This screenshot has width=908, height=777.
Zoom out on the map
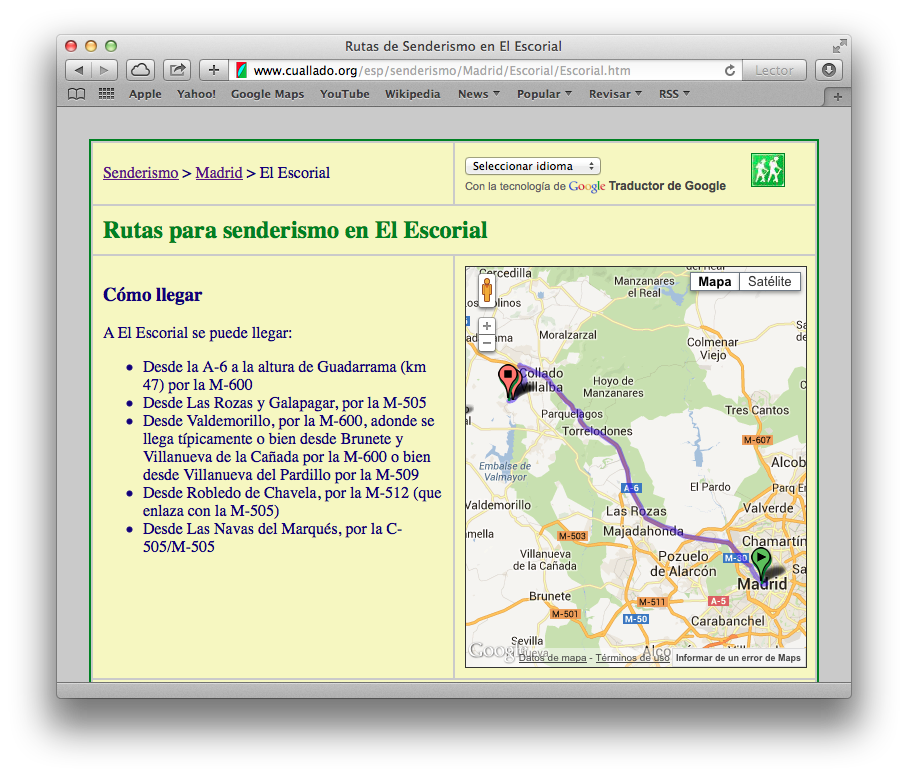(x=487, y=343)
